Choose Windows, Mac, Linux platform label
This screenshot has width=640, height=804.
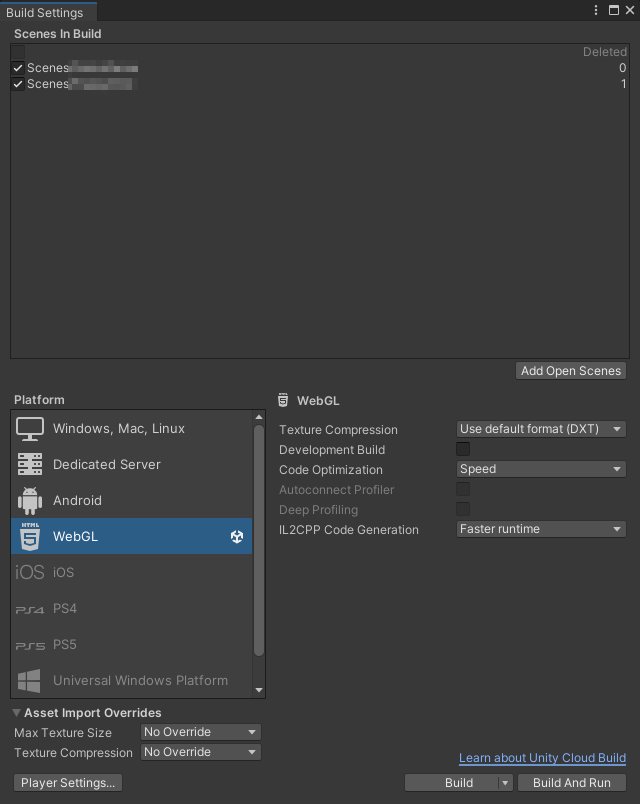(119, 429)
